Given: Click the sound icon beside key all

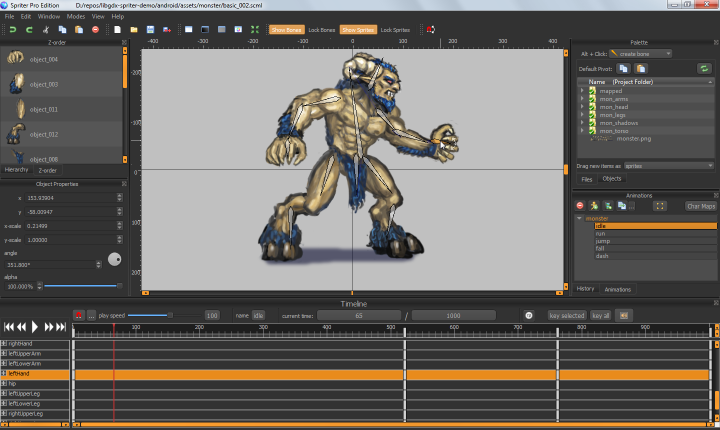Looking at the screenshot, I should 624,316.
